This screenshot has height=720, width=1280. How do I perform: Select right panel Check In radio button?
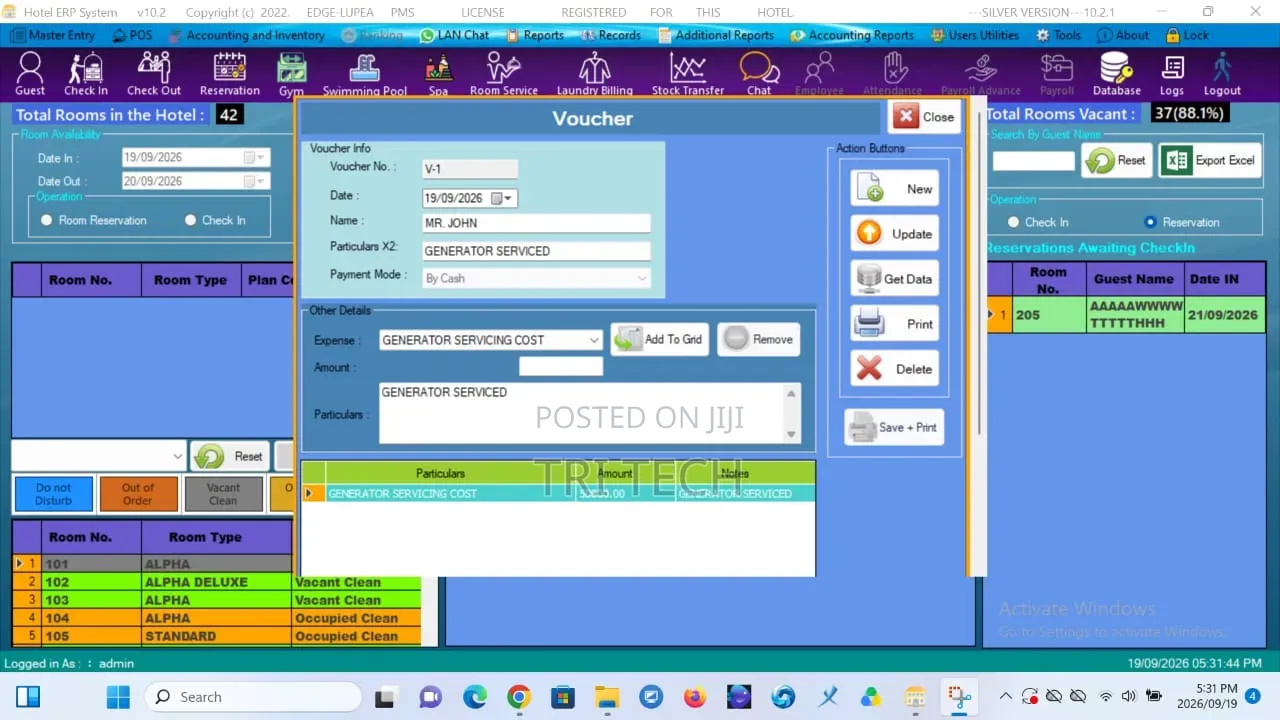pos(1014,222)
